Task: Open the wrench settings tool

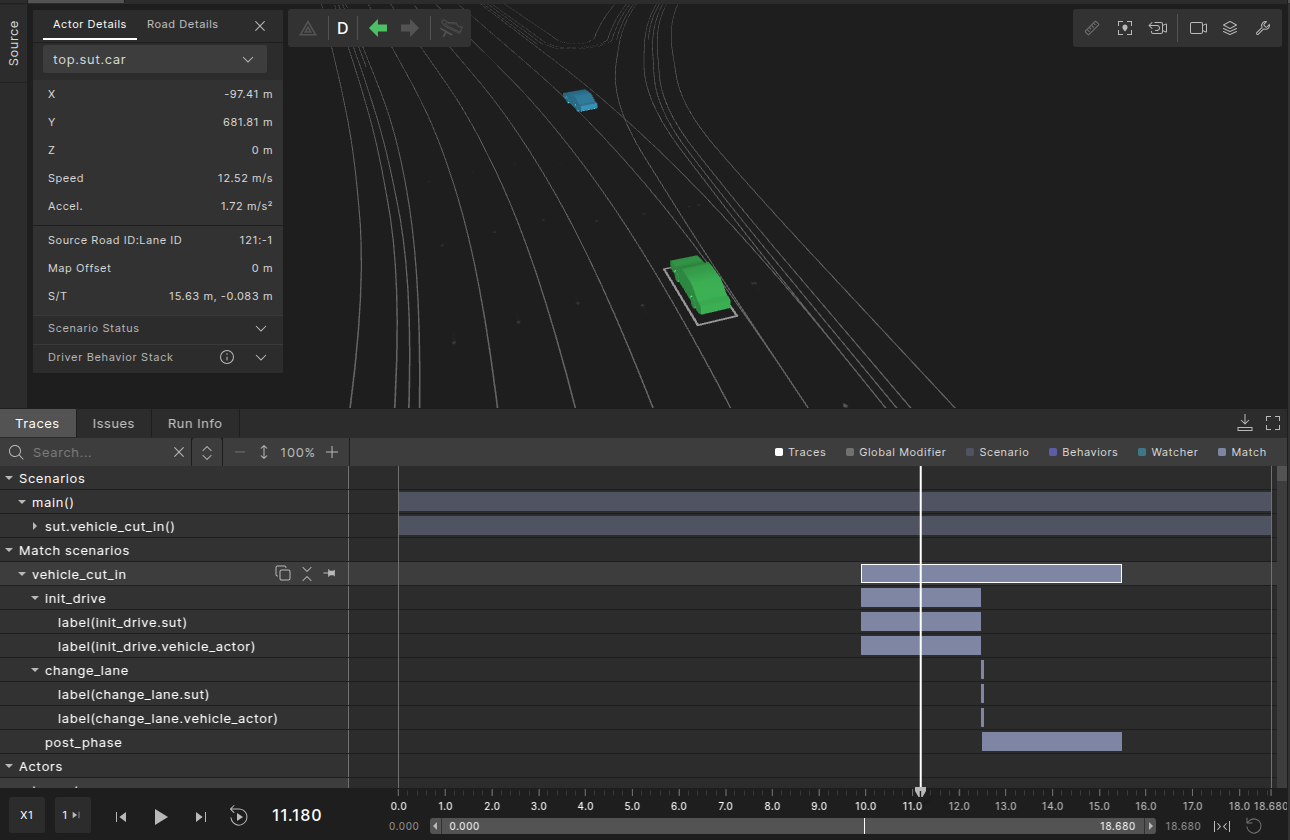Action: click(1262, 28)
